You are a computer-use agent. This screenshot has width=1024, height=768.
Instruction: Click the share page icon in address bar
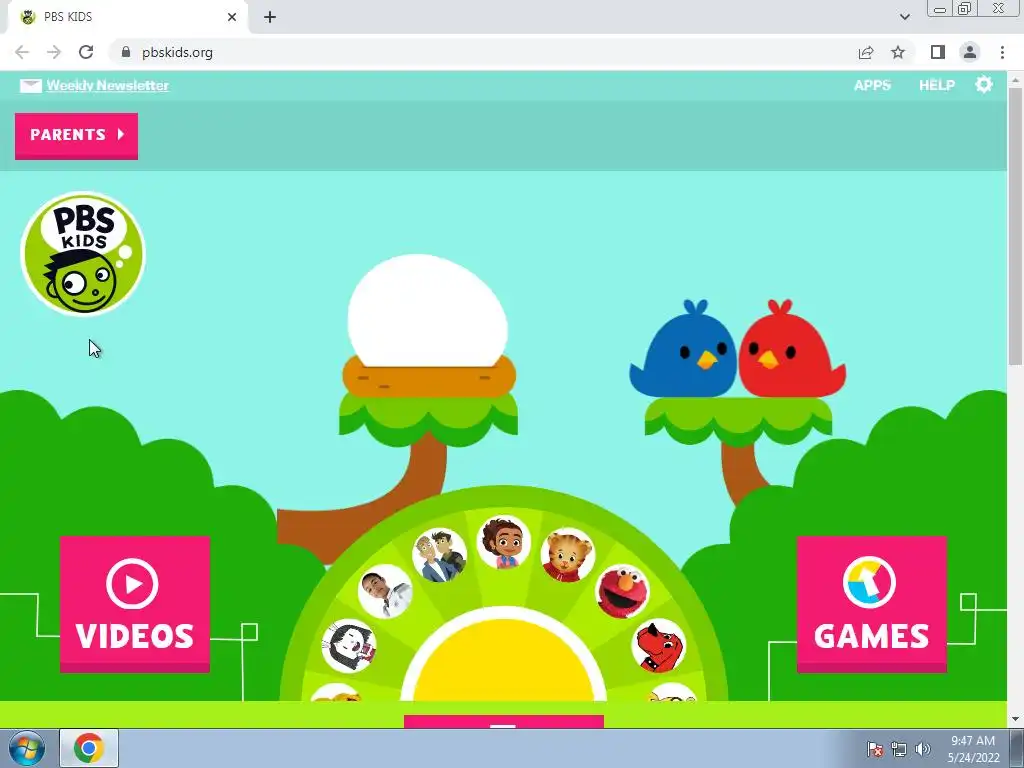(866, 52)
